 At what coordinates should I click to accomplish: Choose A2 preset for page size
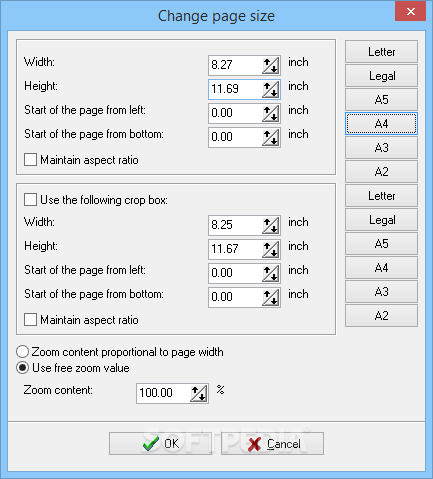[381, 172]
